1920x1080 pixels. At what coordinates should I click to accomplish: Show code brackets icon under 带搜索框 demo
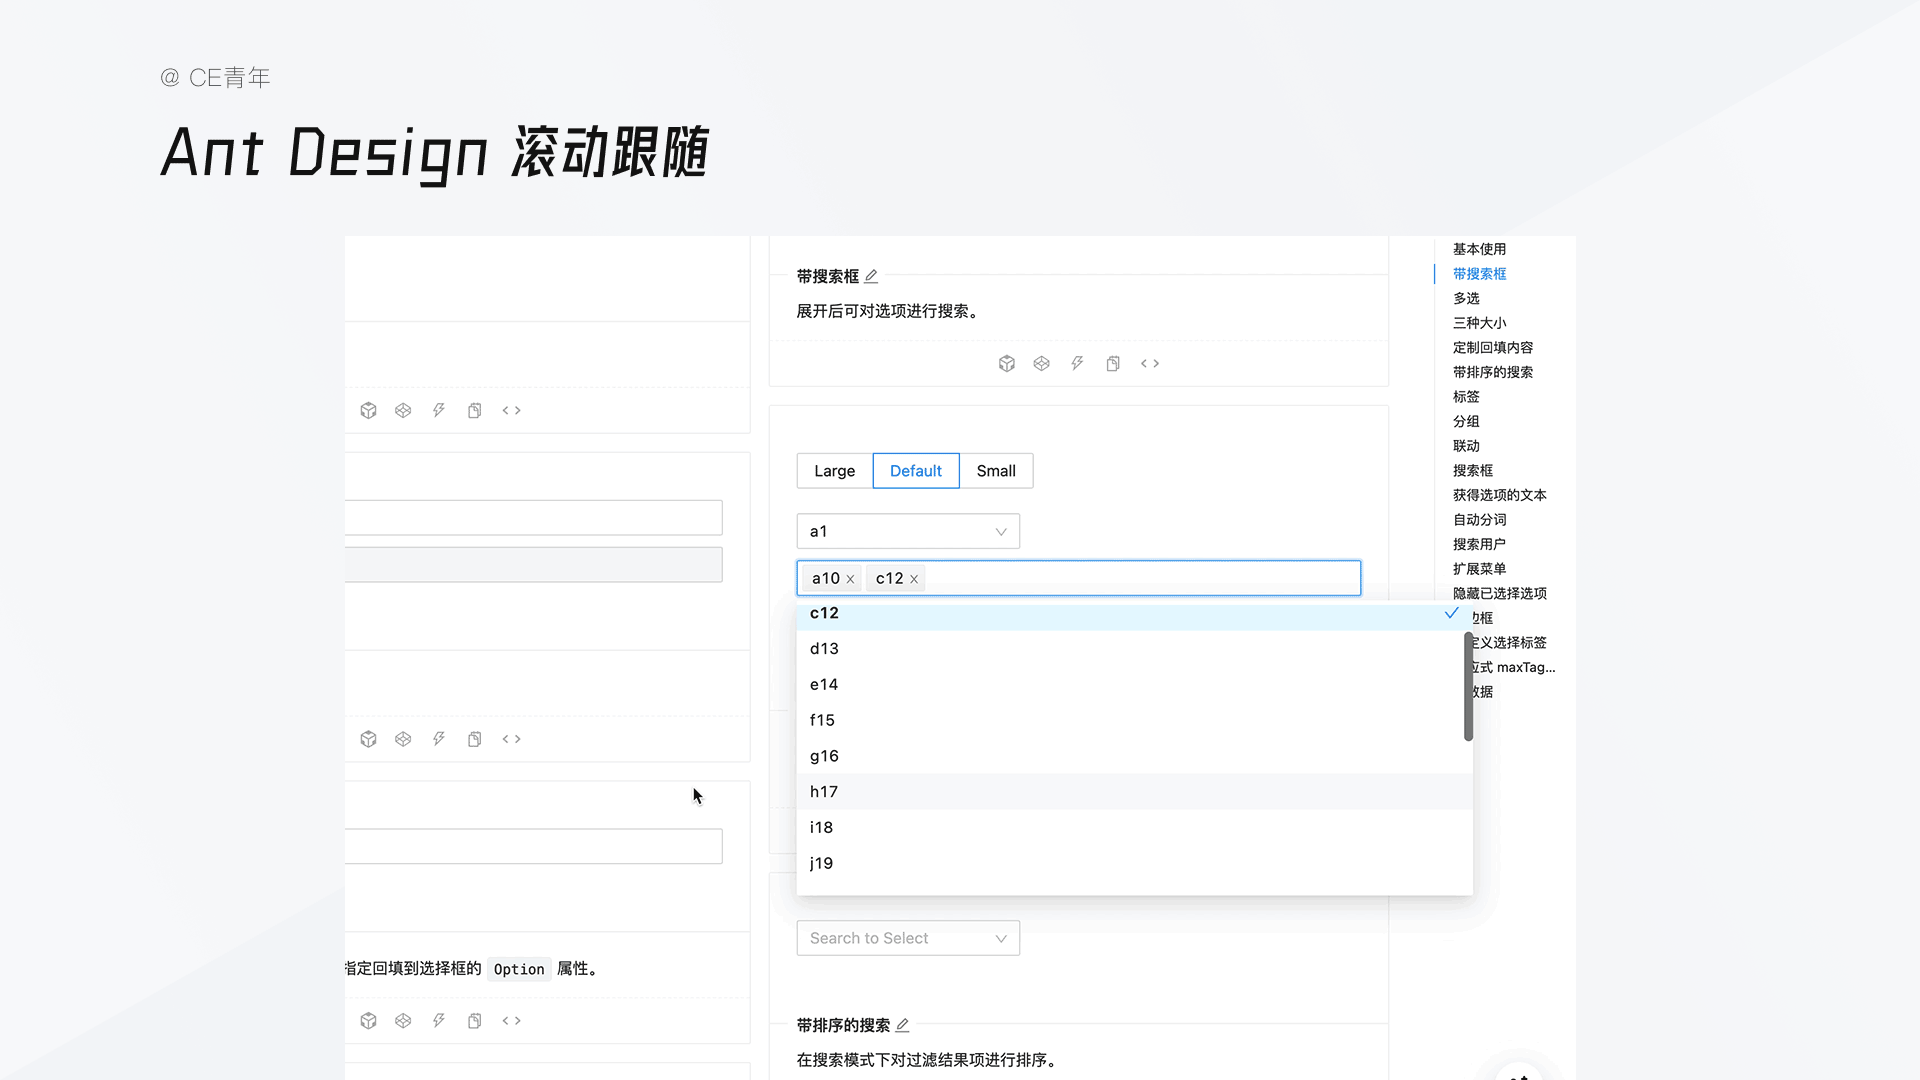[1150, 364]
